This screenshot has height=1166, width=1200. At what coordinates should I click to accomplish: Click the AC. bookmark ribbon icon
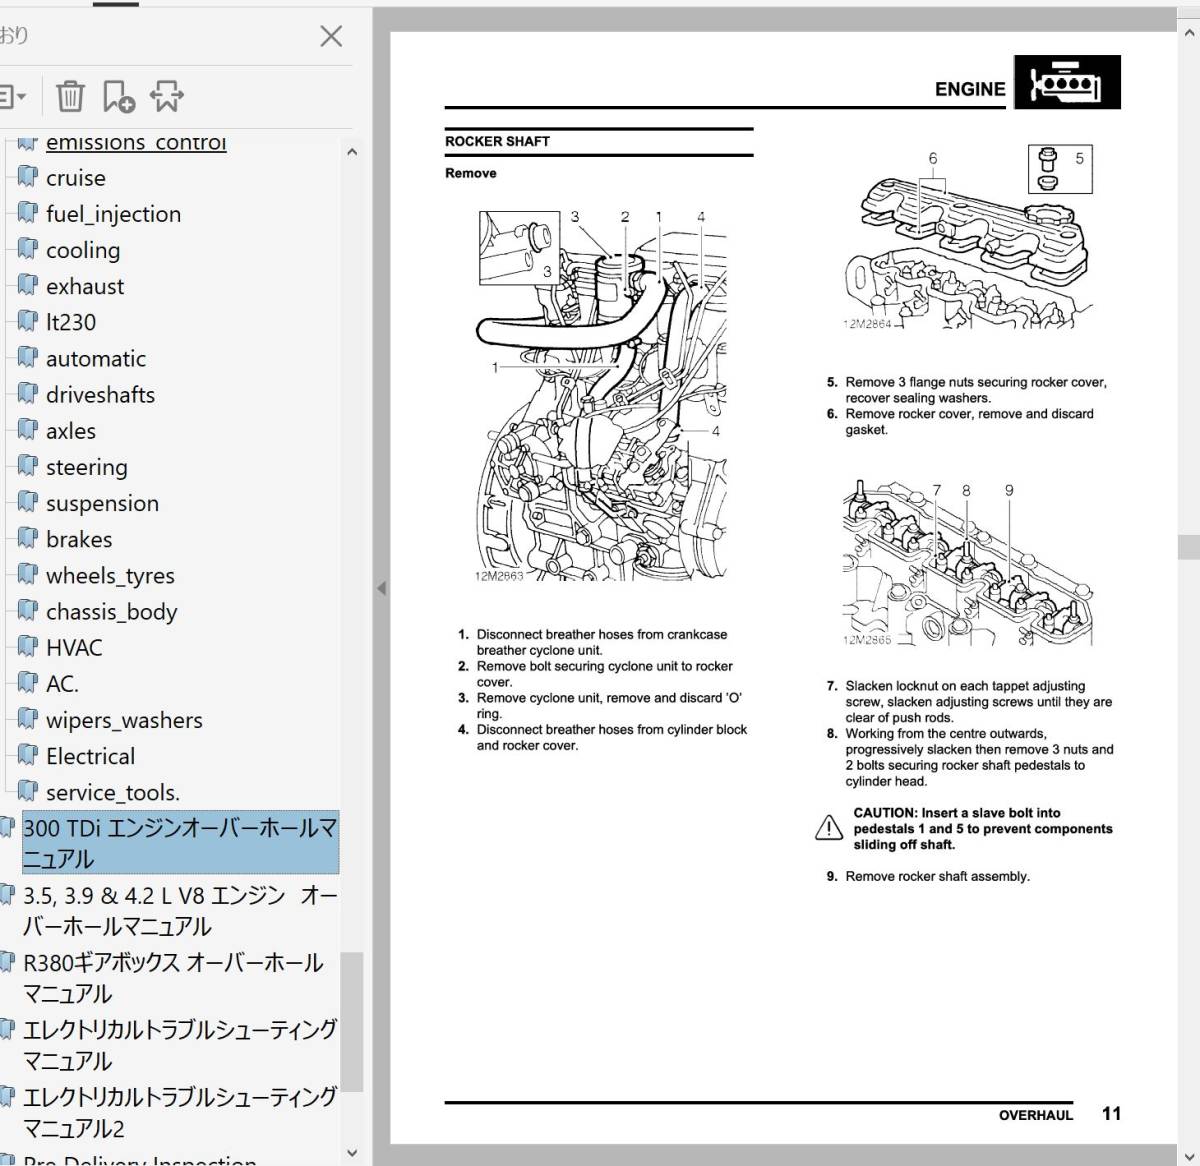pyautogui.click(x=28, y=683)
